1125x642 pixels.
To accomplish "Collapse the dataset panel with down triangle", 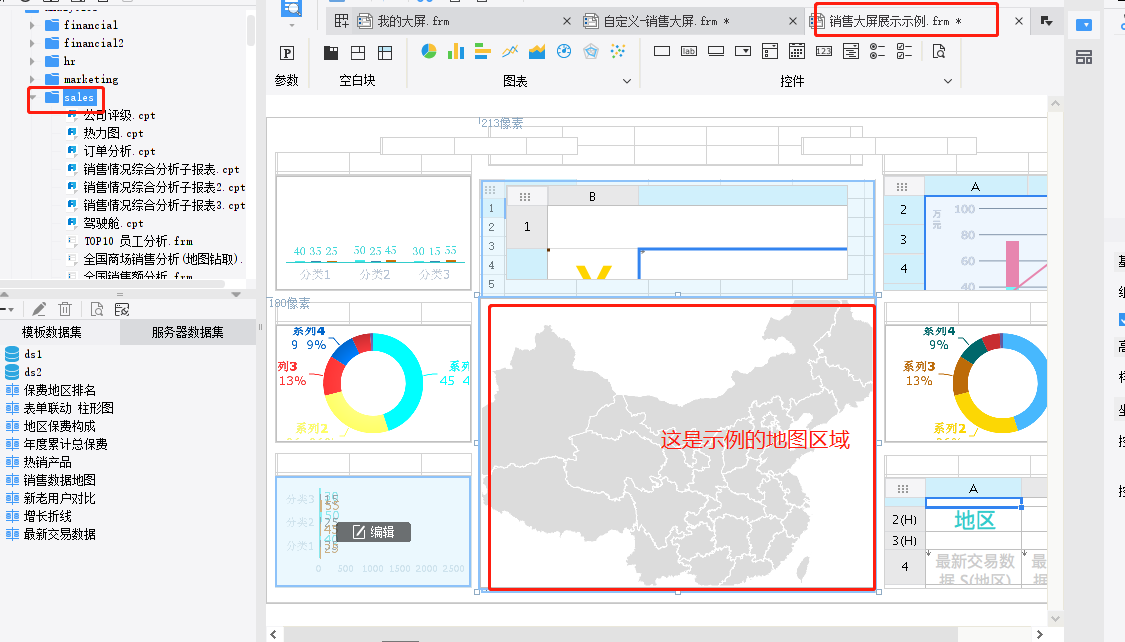I will coord(236,295).
